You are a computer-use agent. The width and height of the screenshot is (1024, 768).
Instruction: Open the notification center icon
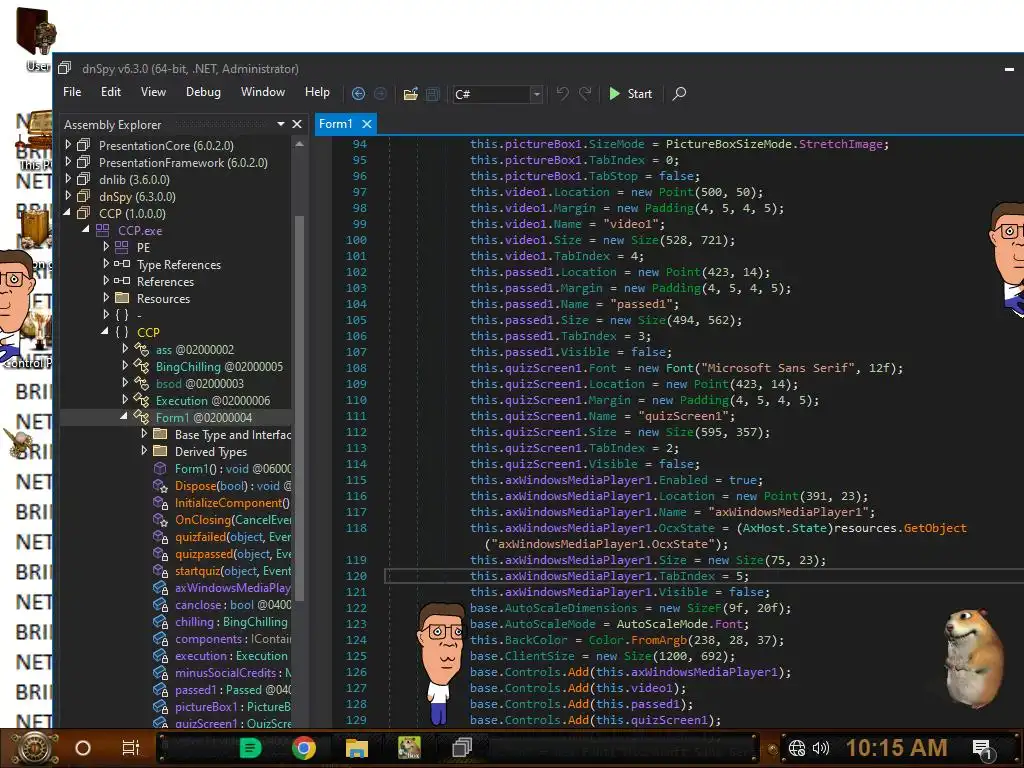point(984,749)
